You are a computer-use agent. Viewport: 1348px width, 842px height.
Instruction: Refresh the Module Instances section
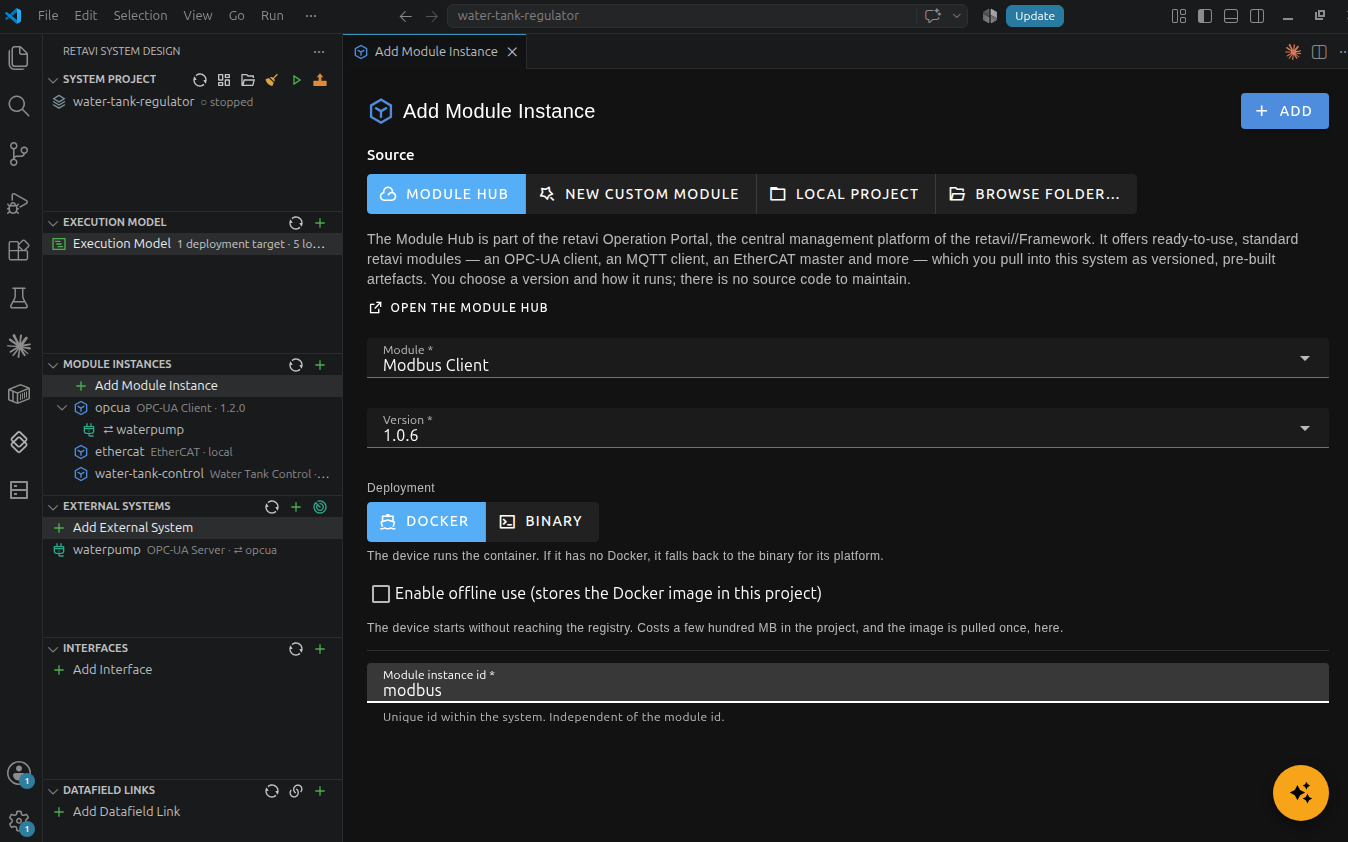296,365
